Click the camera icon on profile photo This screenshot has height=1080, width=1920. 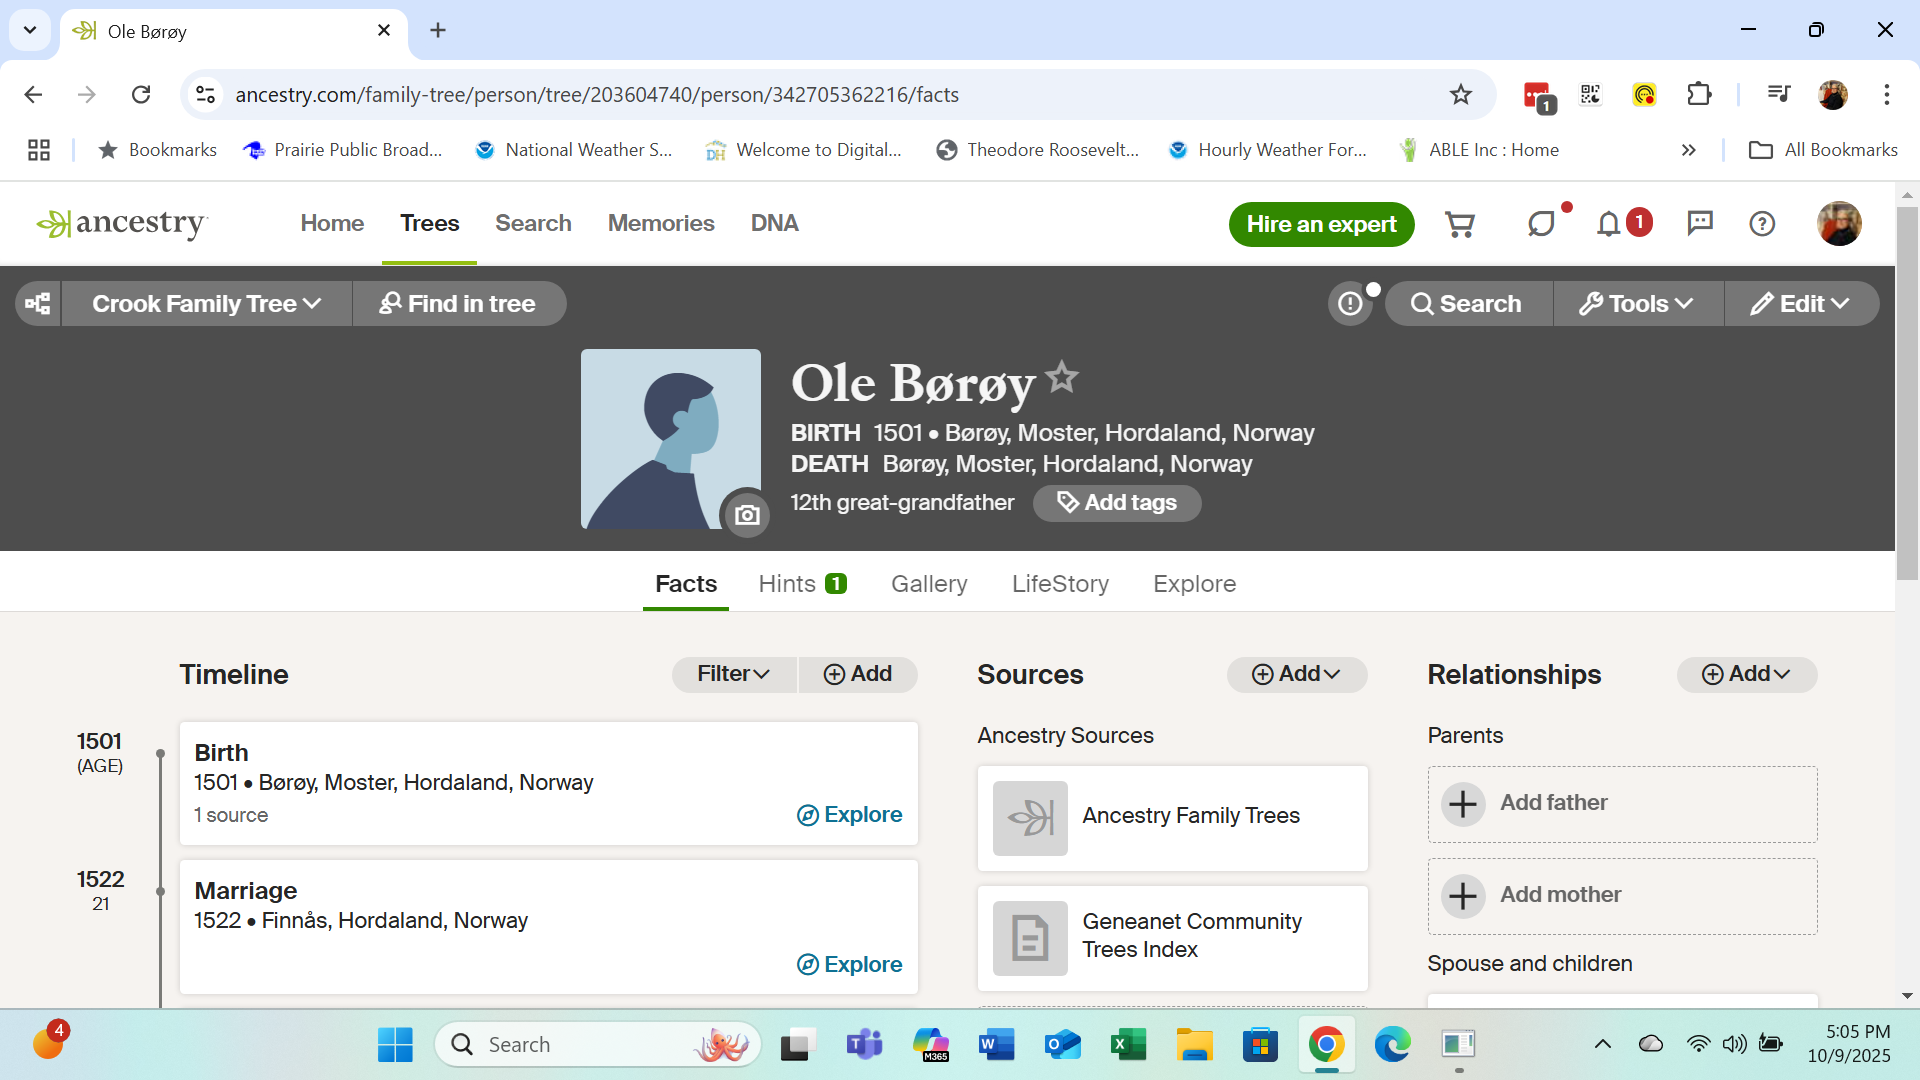tap(747, 515)
